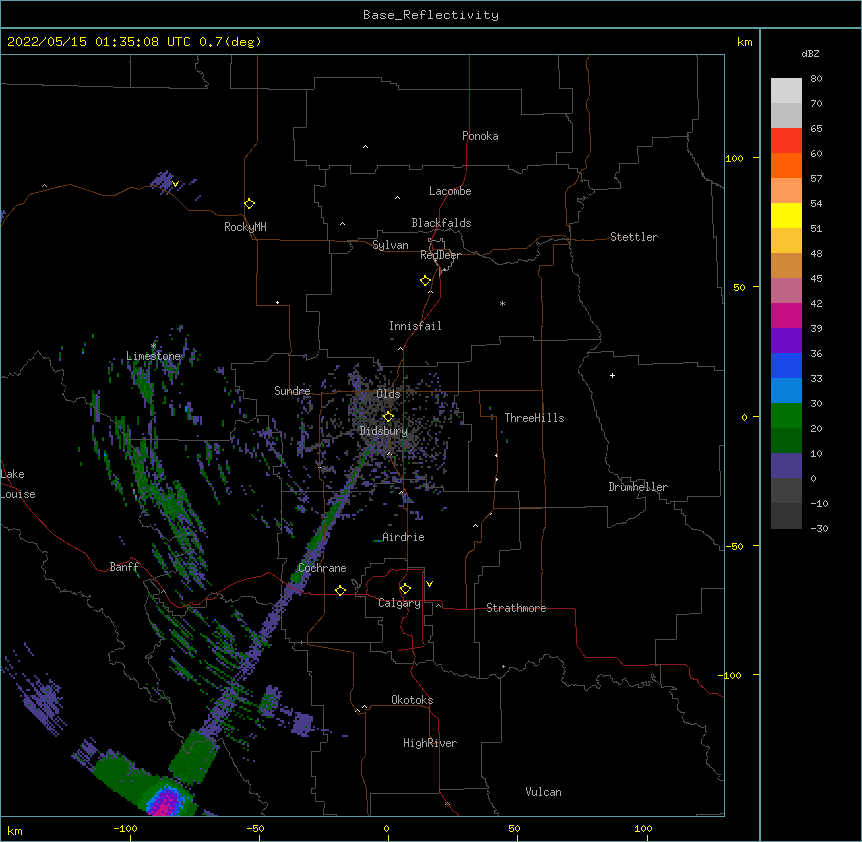Image resolution: width=862 pixels, height=842 pixels.
Task: Click the Okotoks town label
Action: pos(412,700)
